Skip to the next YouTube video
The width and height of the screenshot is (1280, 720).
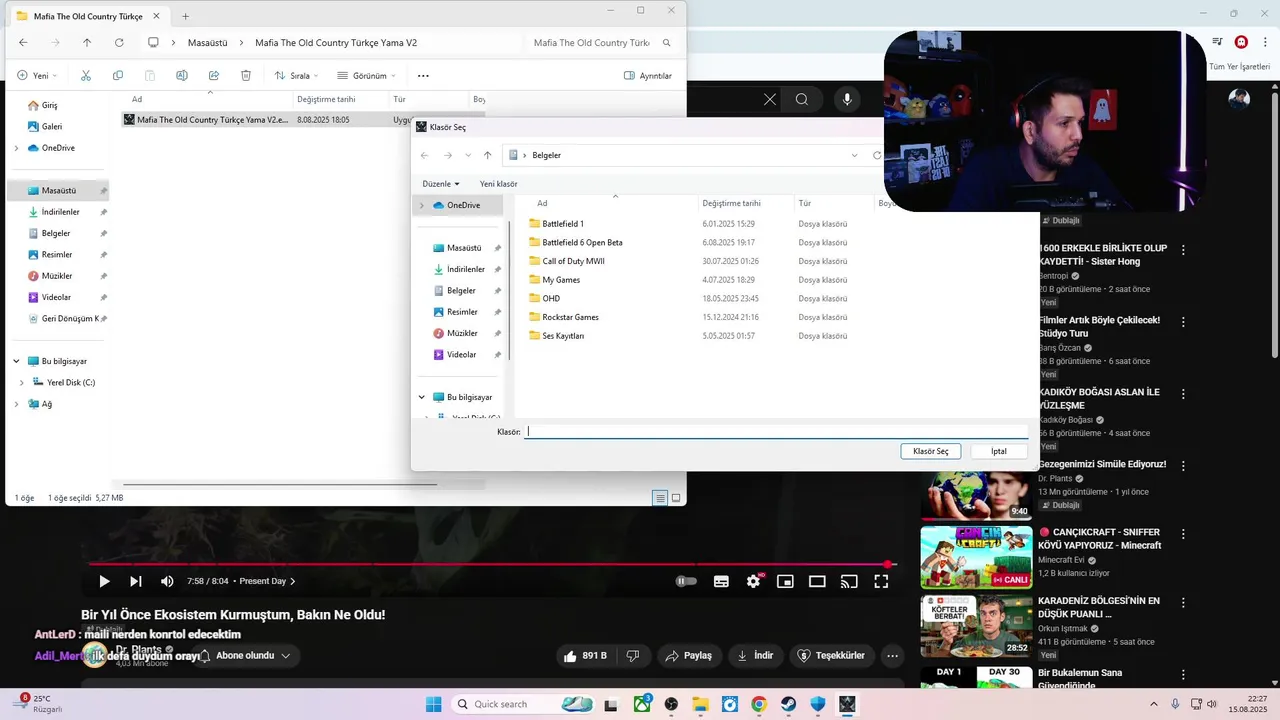click(136, 581)
